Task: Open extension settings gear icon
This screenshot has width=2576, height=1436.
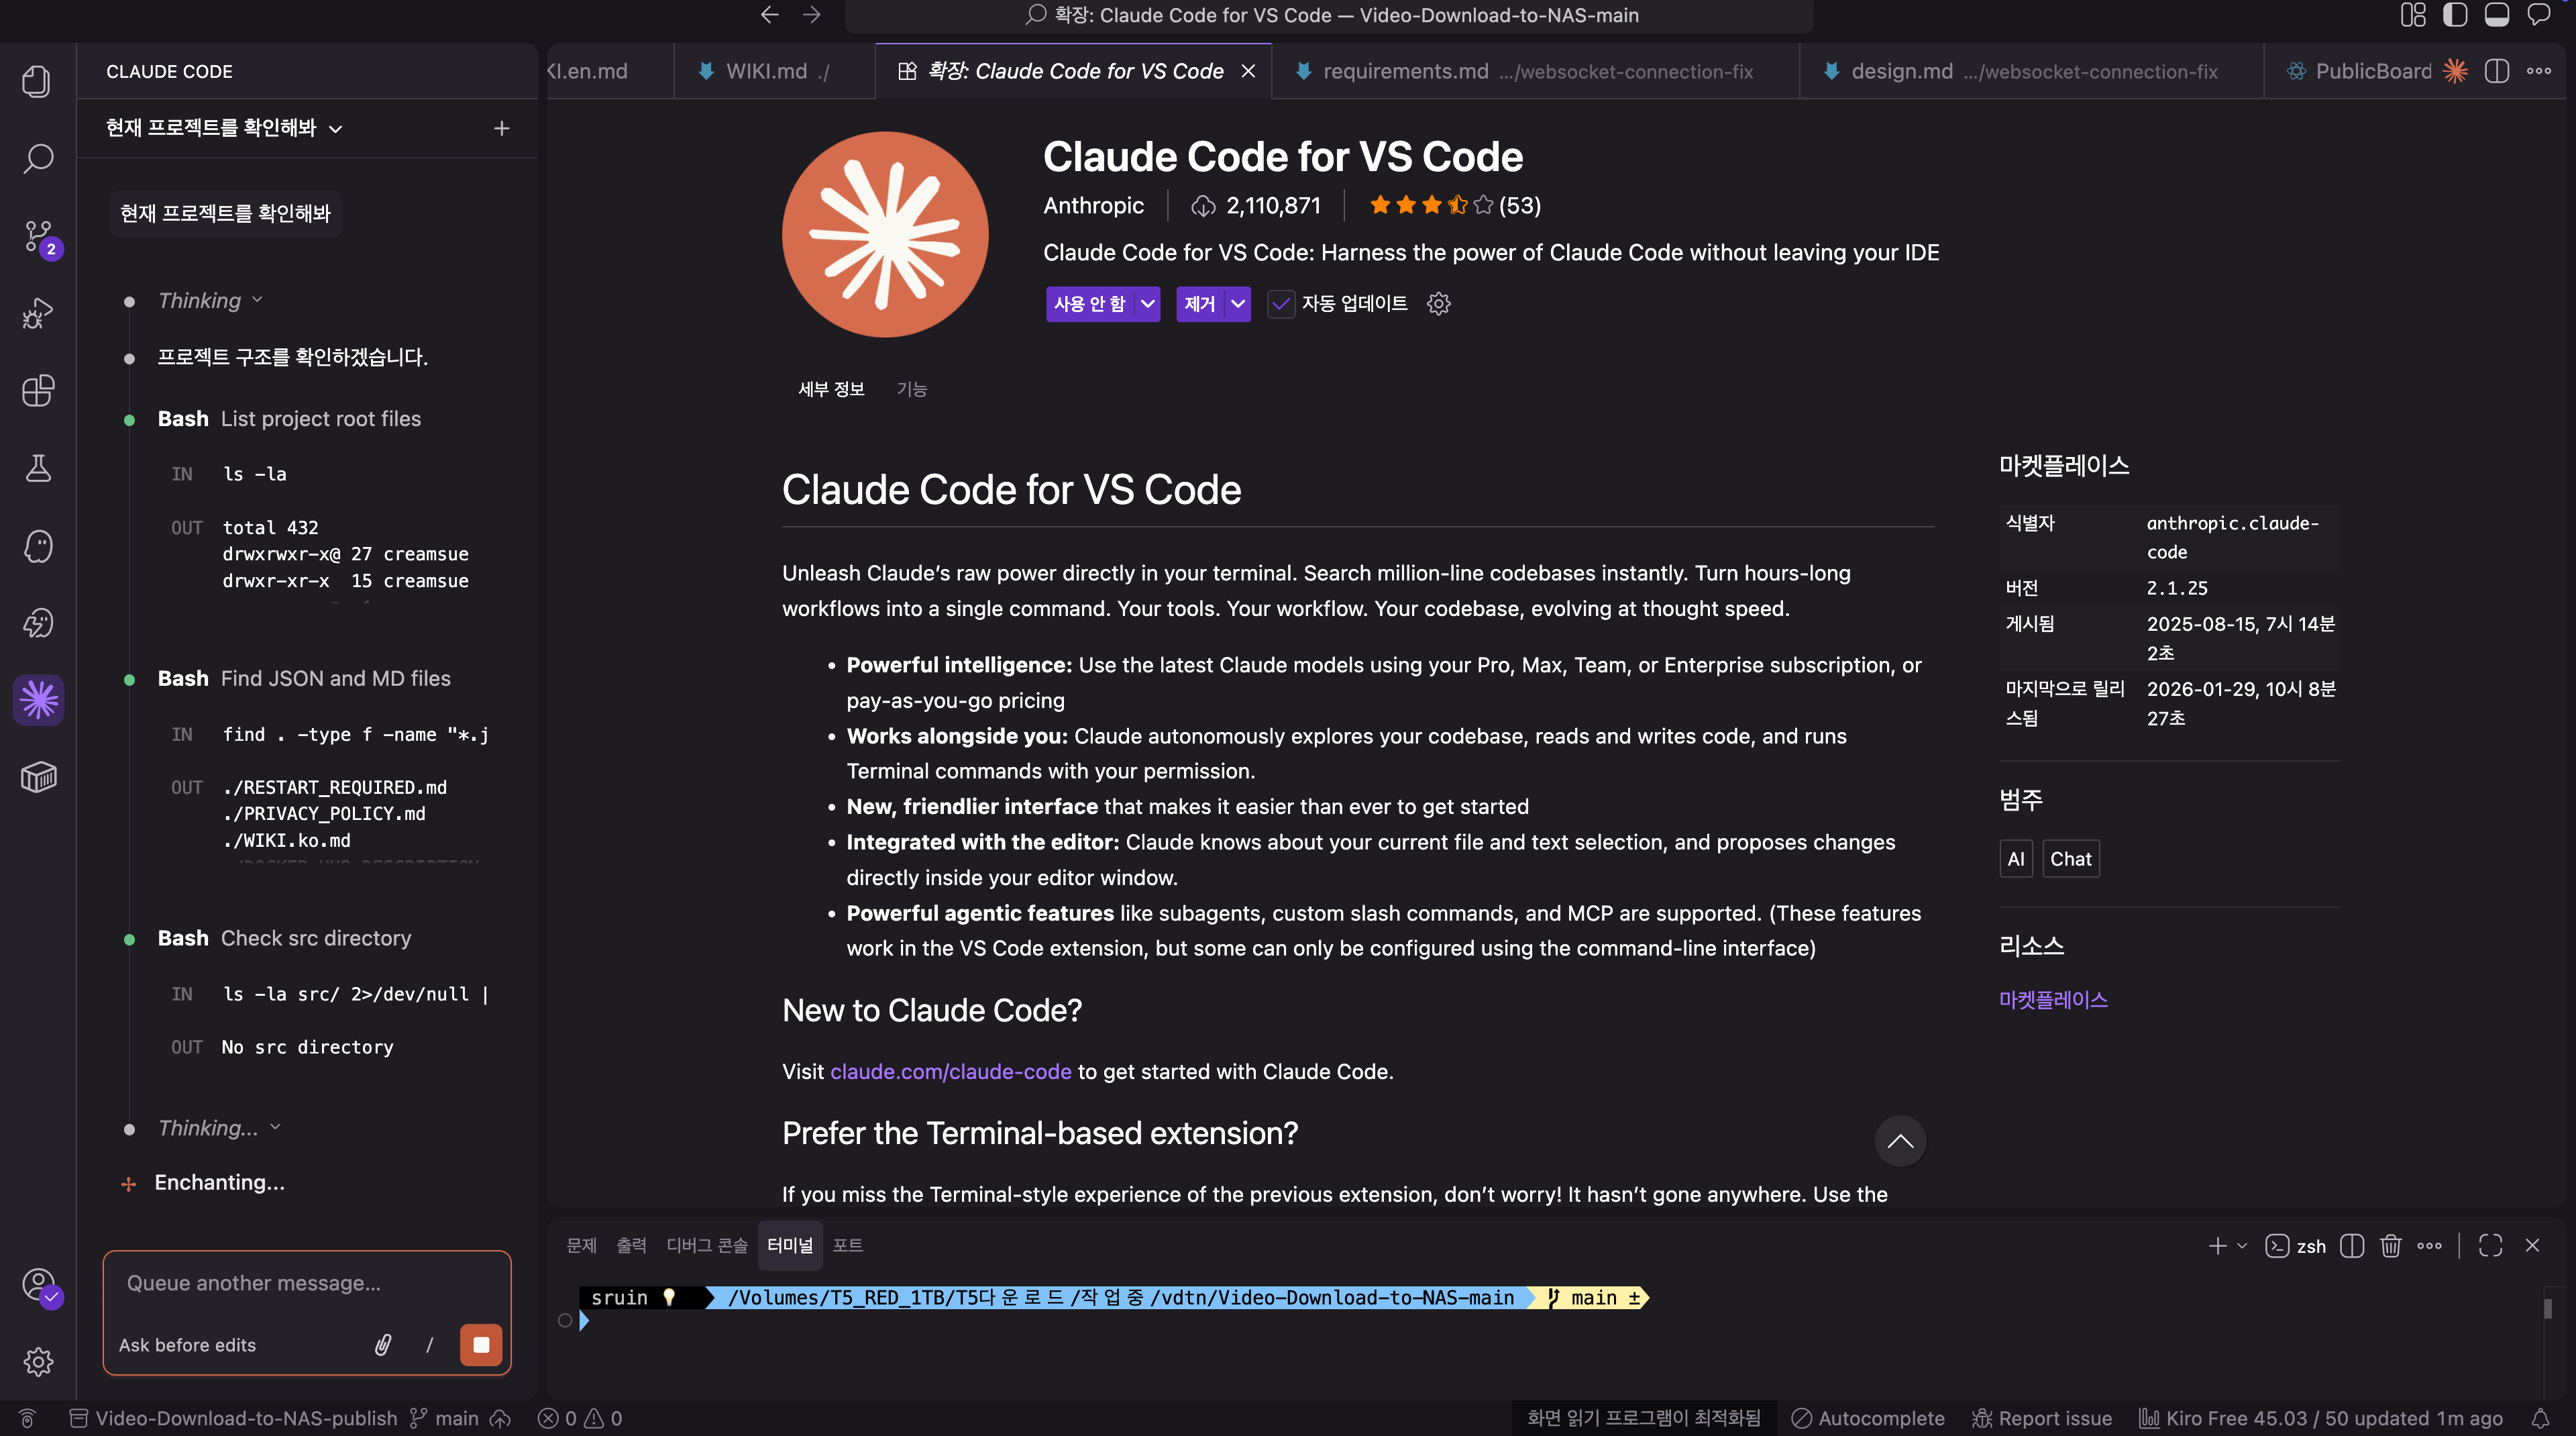Action: pyautogui.click(x=1438, y=304)
